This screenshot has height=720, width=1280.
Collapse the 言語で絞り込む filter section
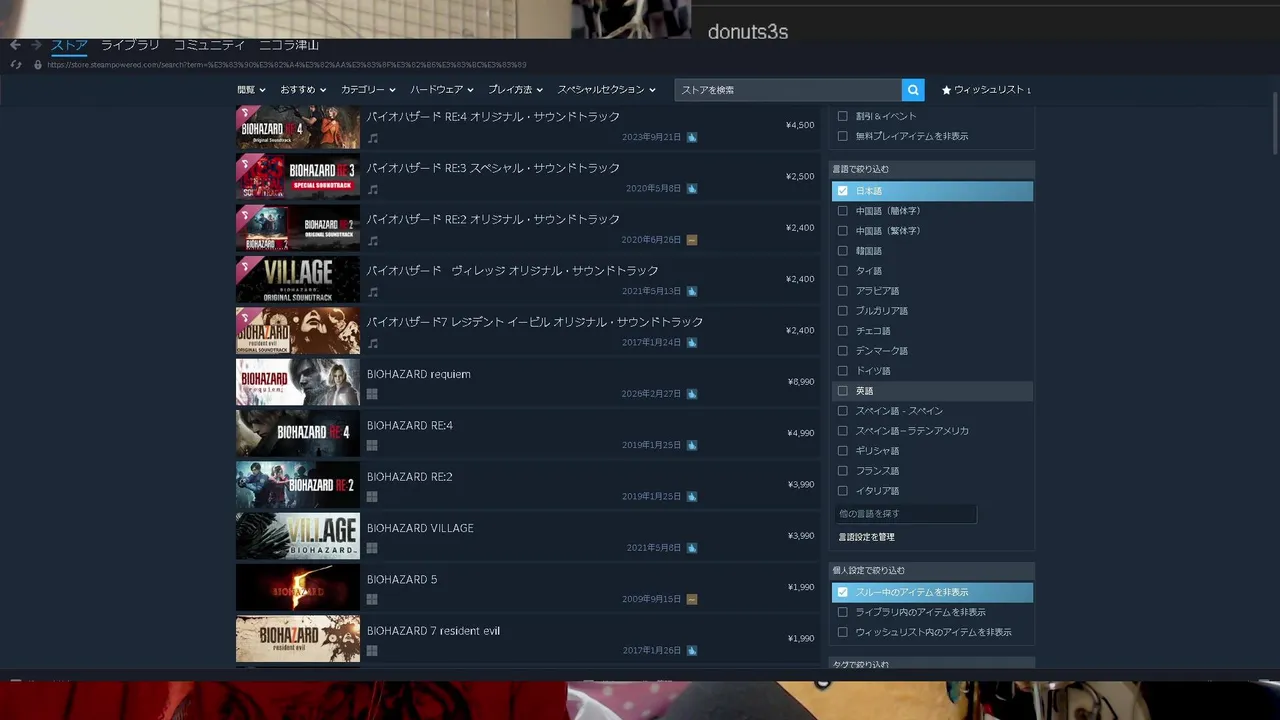click(x=932, y=169)
